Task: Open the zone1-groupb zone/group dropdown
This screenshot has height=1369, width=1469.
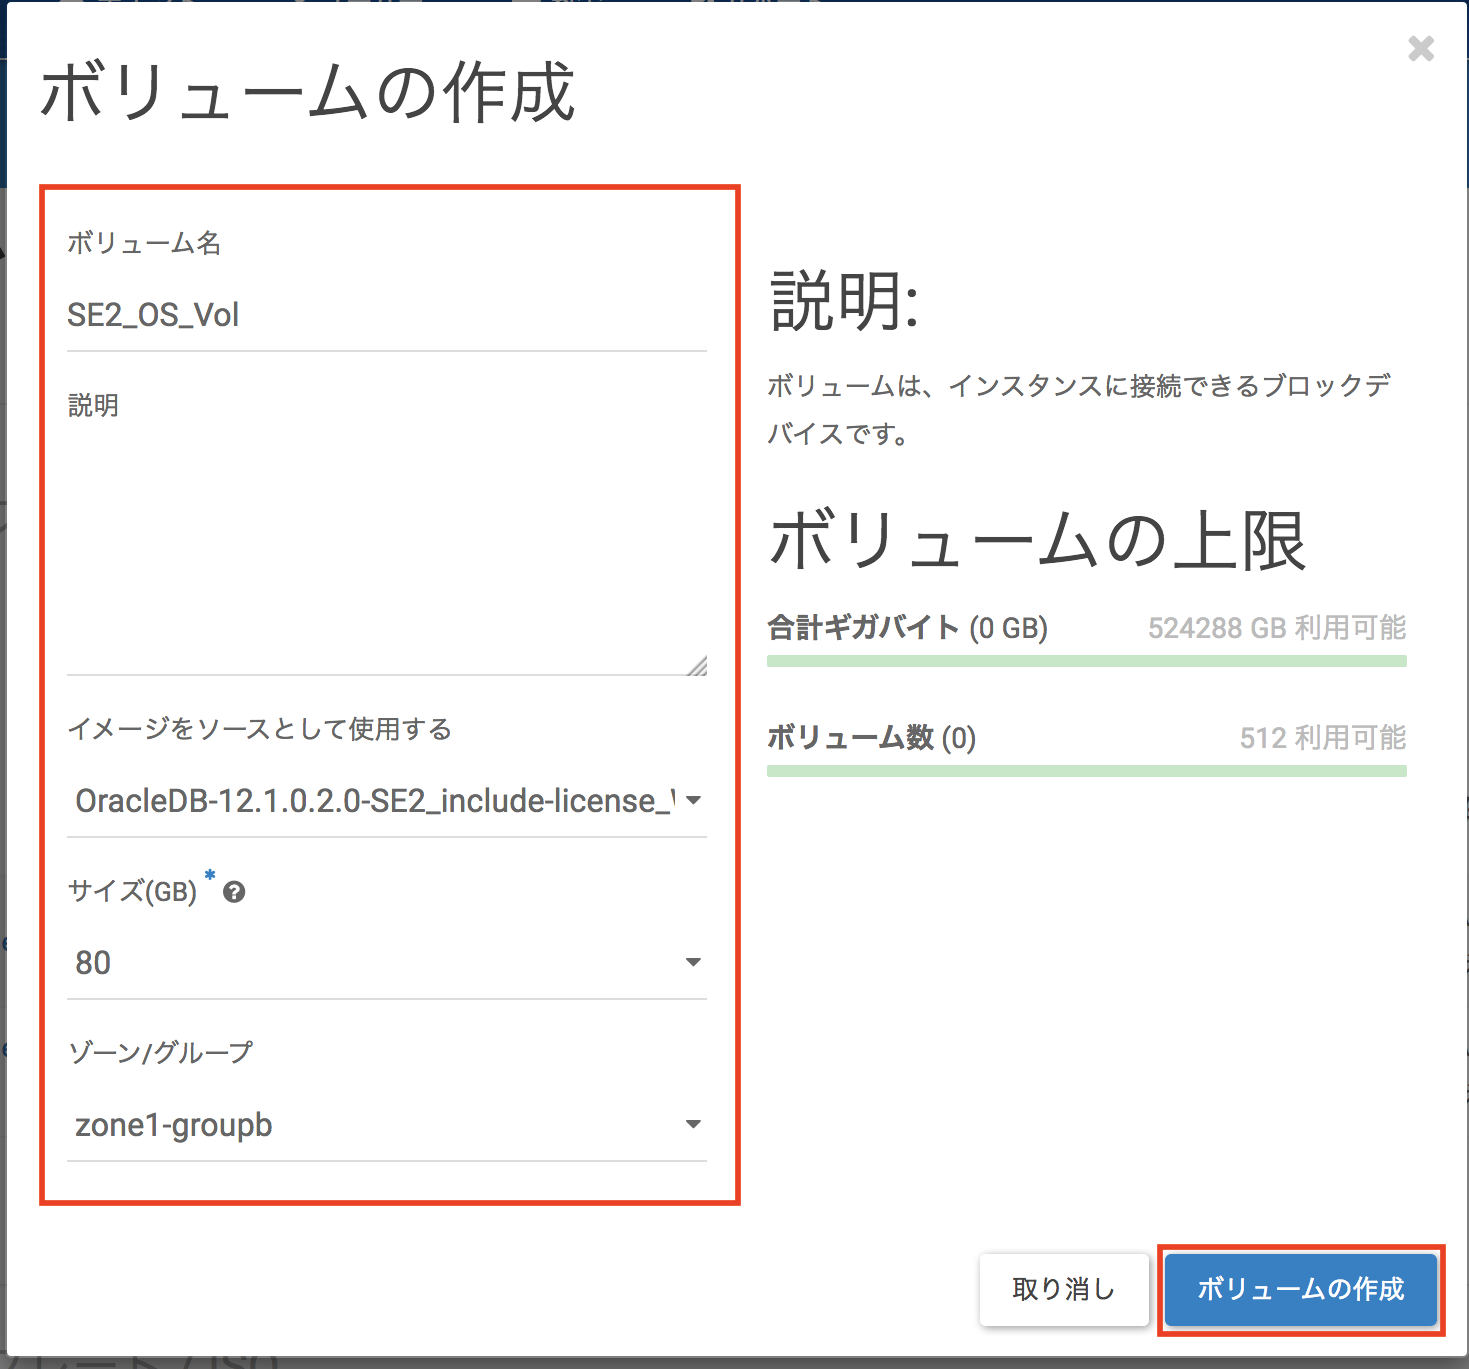Action: coord(386,1125)
